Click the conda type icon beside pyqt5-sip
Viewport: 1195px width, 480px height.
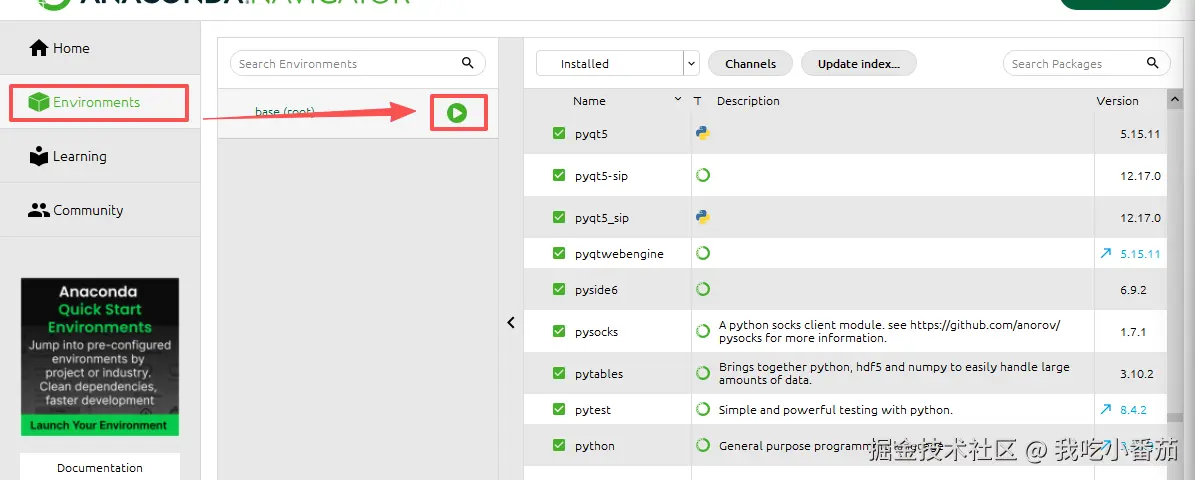click(x=703, y=175)
